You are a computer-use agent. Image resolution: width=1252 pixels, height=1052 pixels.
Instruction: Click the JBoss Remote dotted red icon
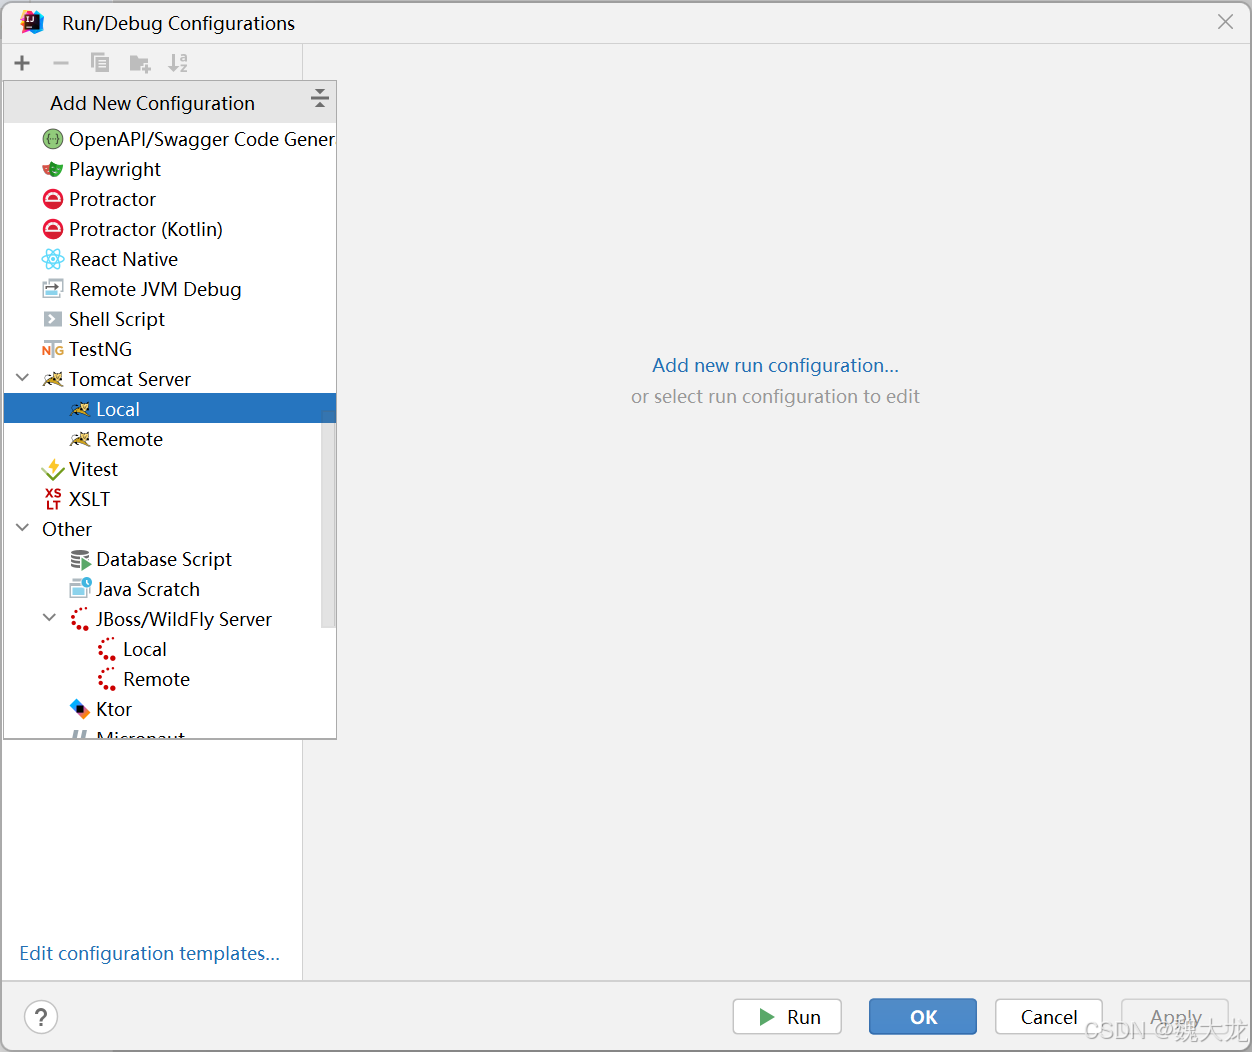point(107,679)
